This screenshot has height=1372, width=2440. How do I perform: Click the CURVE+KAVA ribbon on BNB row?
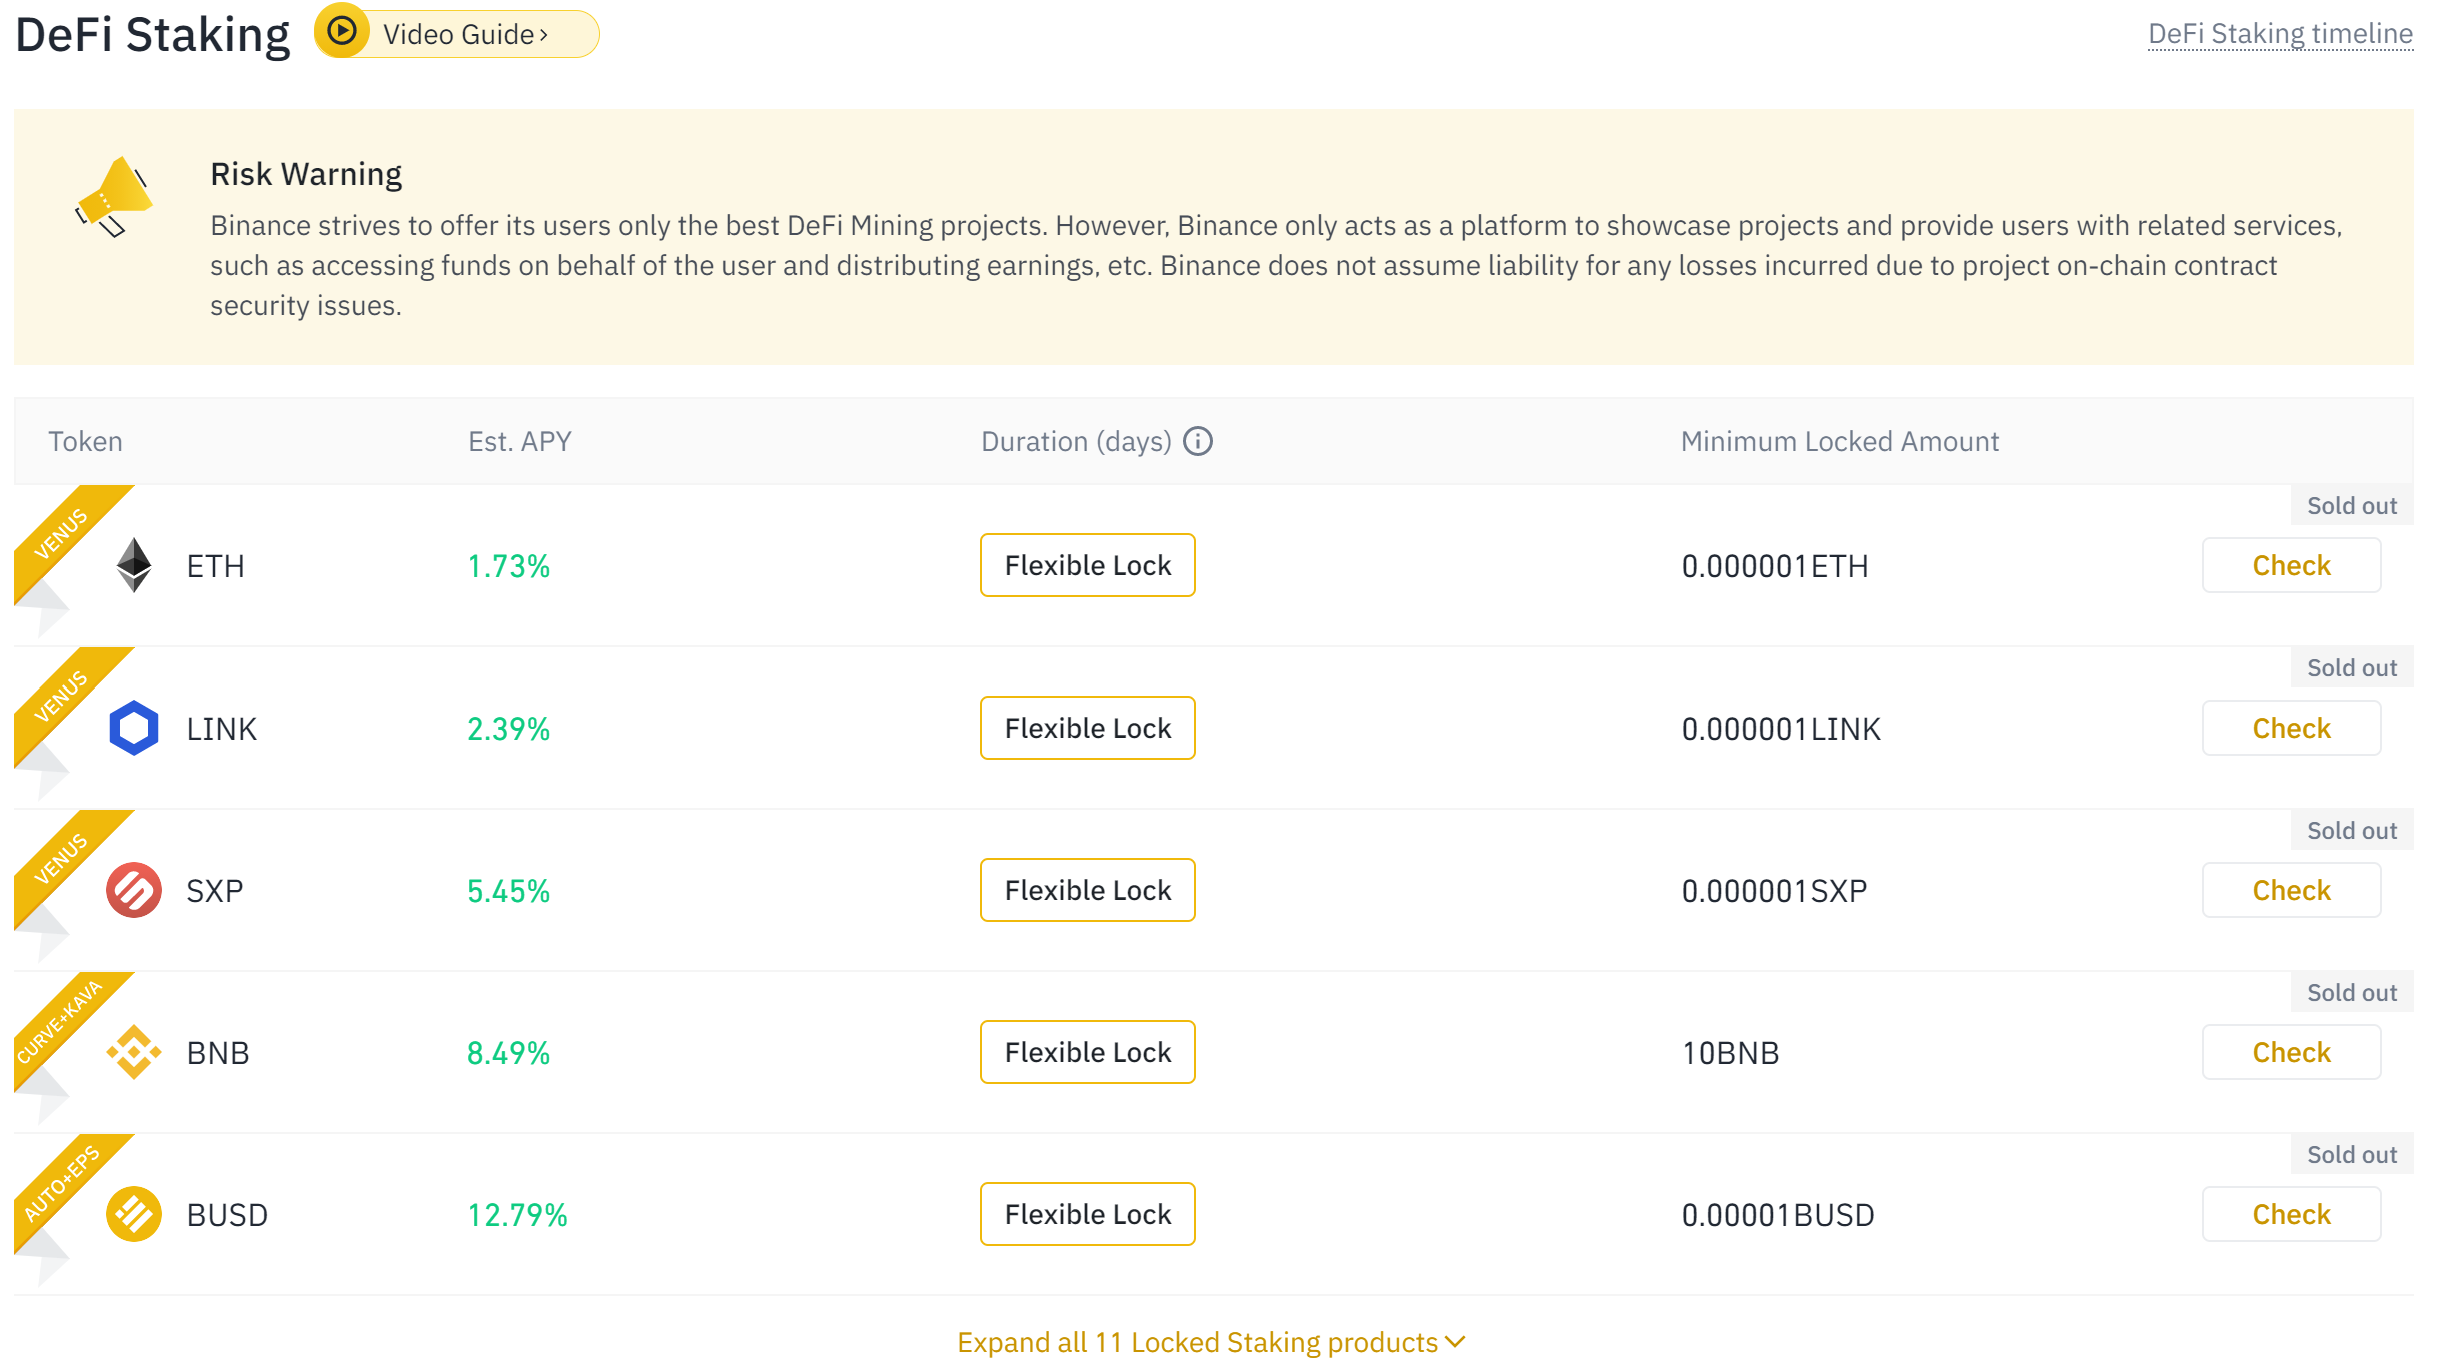(62, 1021)
